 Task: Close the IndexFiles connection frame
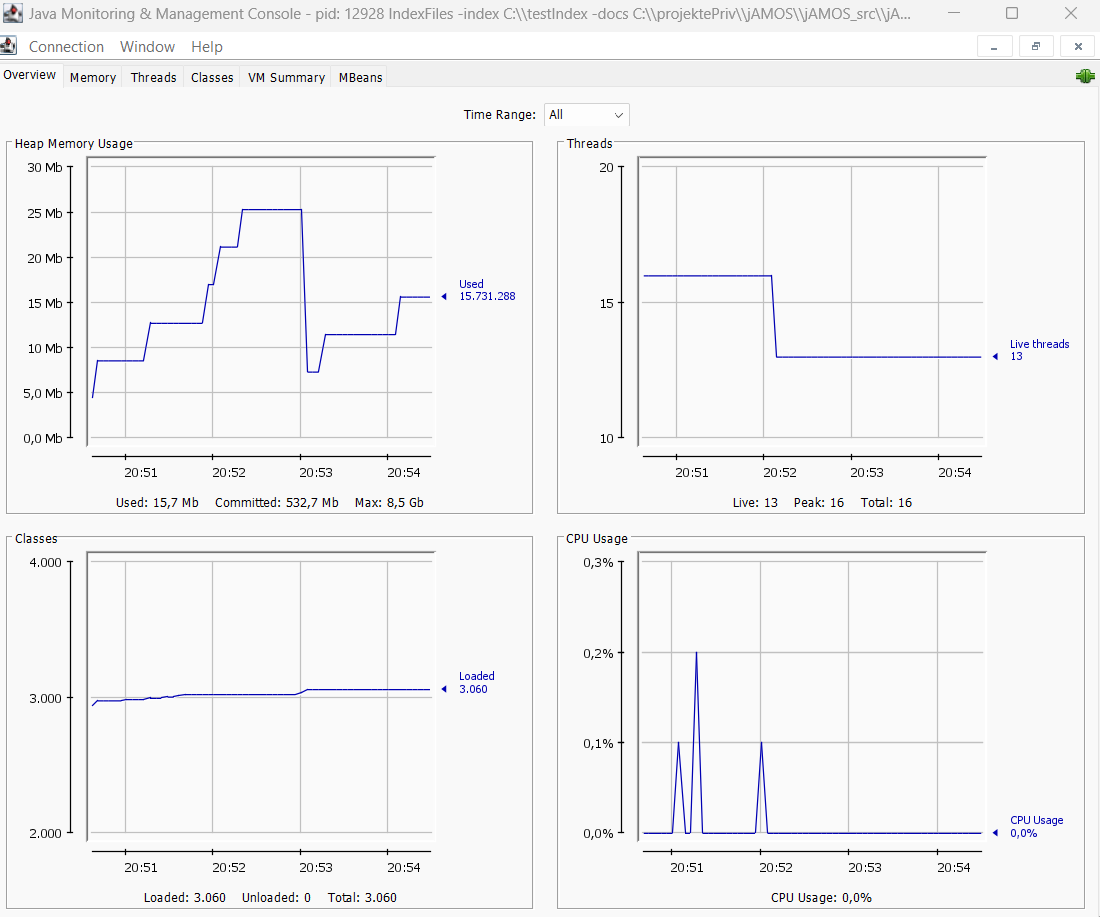pyautogui.click(x=1077, y=46)
